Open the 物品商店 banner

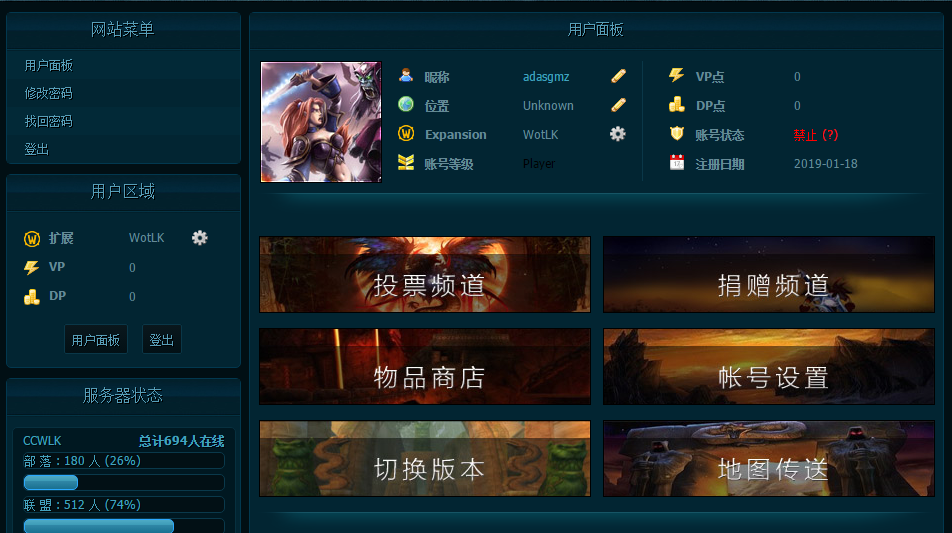pos(425,367)
